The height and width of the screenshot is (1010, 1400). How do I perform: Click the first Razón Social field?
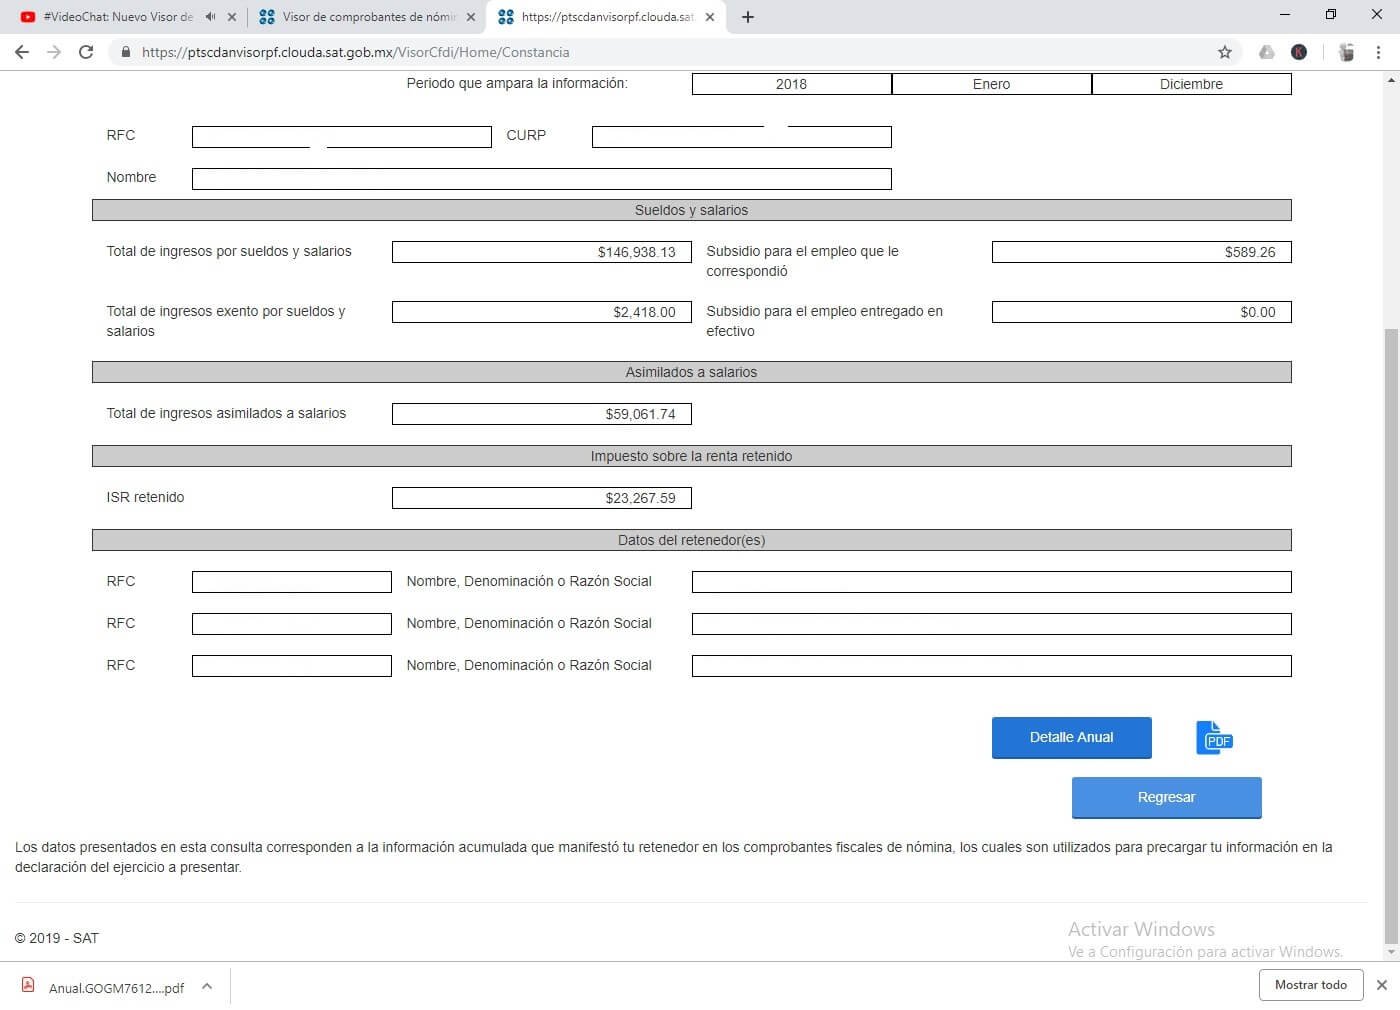click(x=991, y=582)
